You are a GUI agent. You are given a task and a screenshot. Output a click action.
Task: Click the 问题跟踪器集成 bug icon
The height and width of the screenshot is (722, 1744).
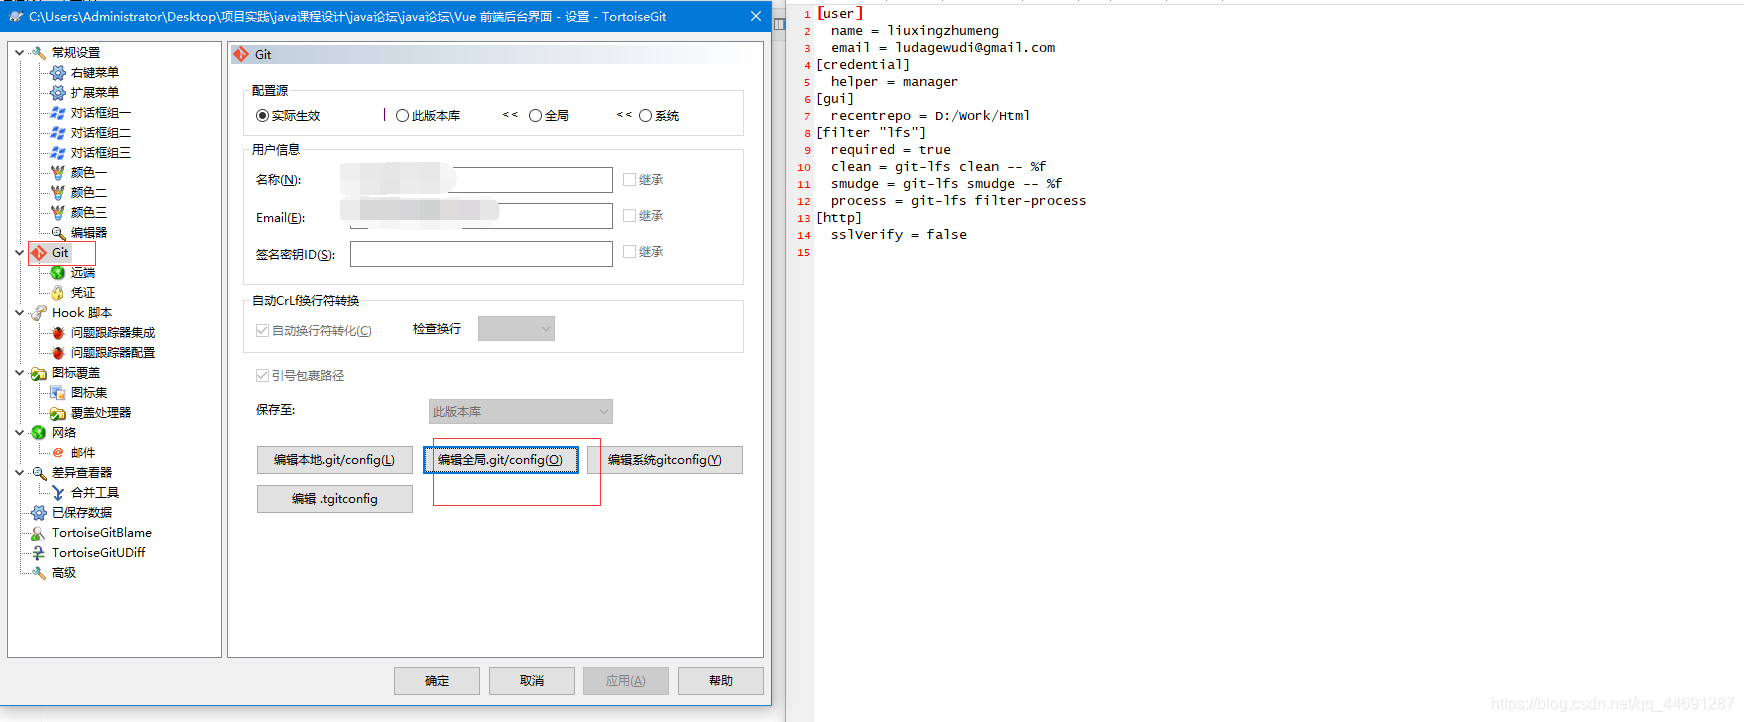tap(58, 333)
